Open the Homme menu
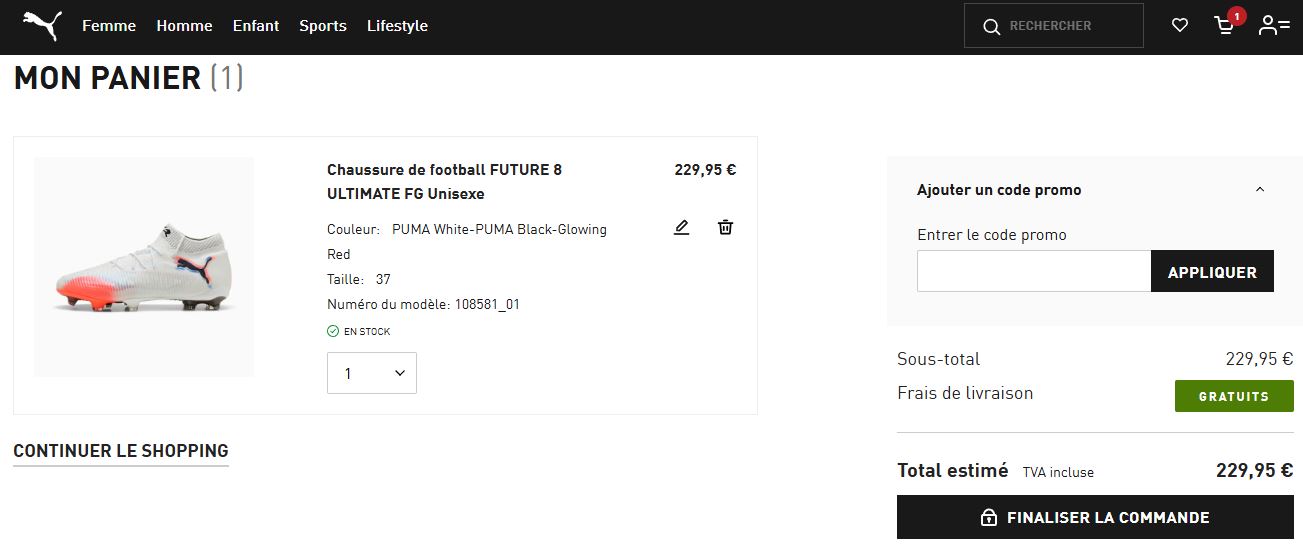This screenshot has width=1303, height=546. [184, 26]
